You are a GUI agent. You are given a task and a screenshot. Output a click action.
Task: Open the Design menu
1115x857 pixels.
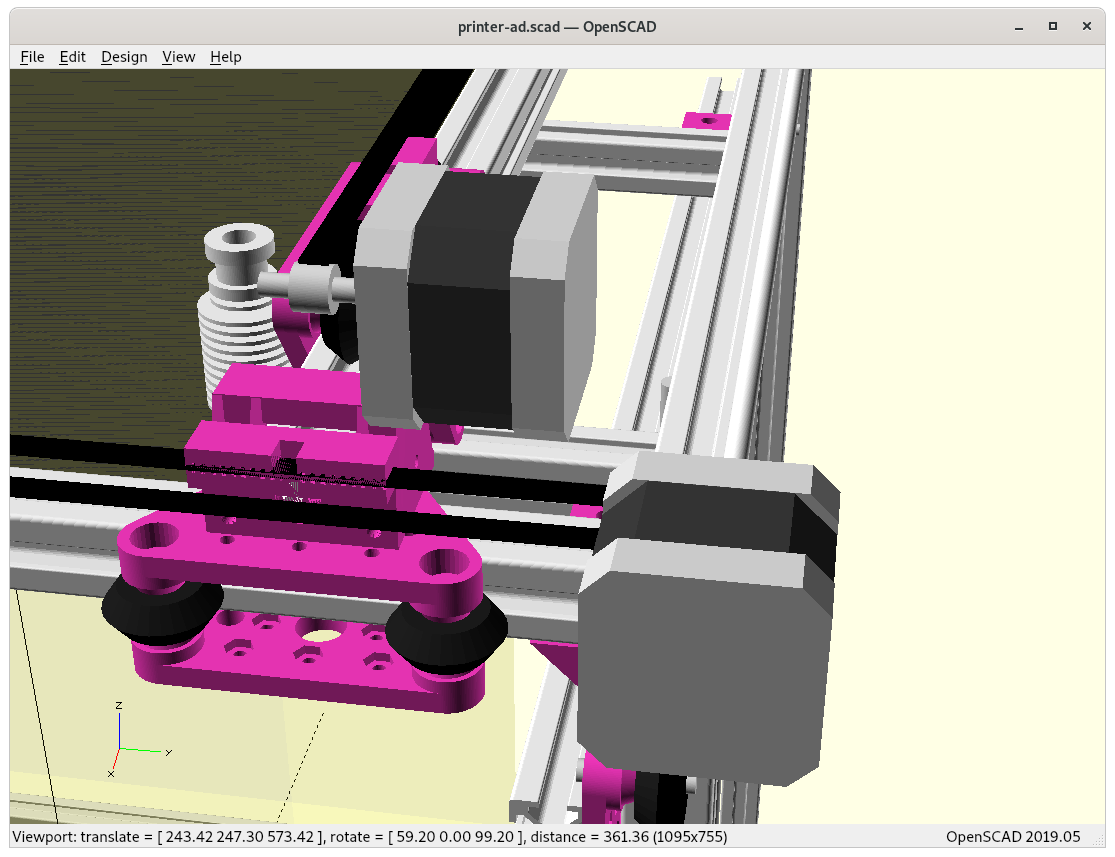pos(124,57)
